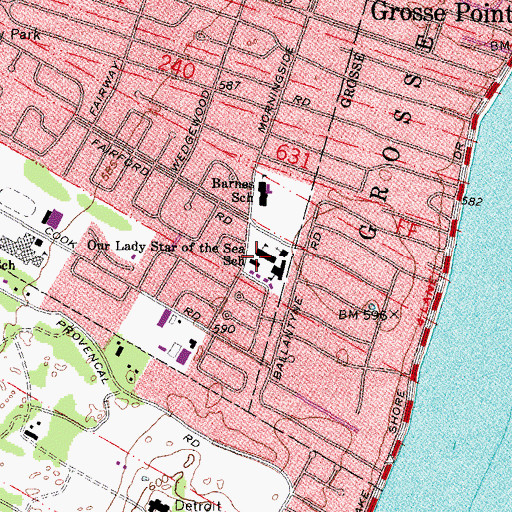Click the 'SHORE' road label along lake
This screenshot has width=512, height=512.
pyautogui.click(x=398, y=412)
